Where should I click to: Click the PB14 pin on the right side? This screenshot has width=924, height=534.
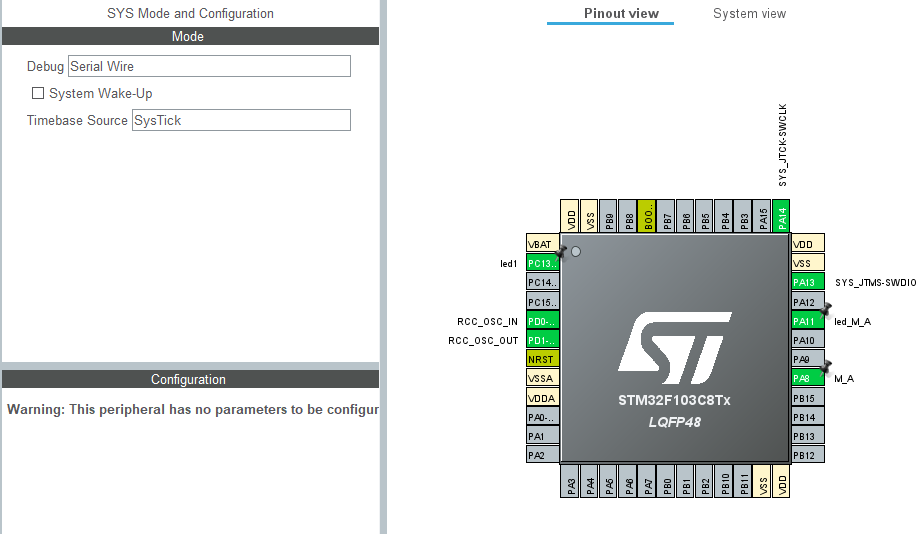pyautogui.click(x=808, y=417)
